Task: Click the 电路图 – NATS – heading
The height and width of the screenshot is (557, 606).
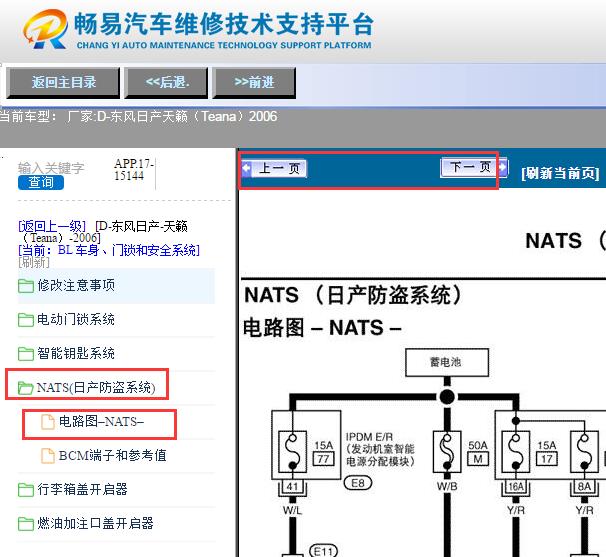Action: pyautogui.click(x=322, y=328)
